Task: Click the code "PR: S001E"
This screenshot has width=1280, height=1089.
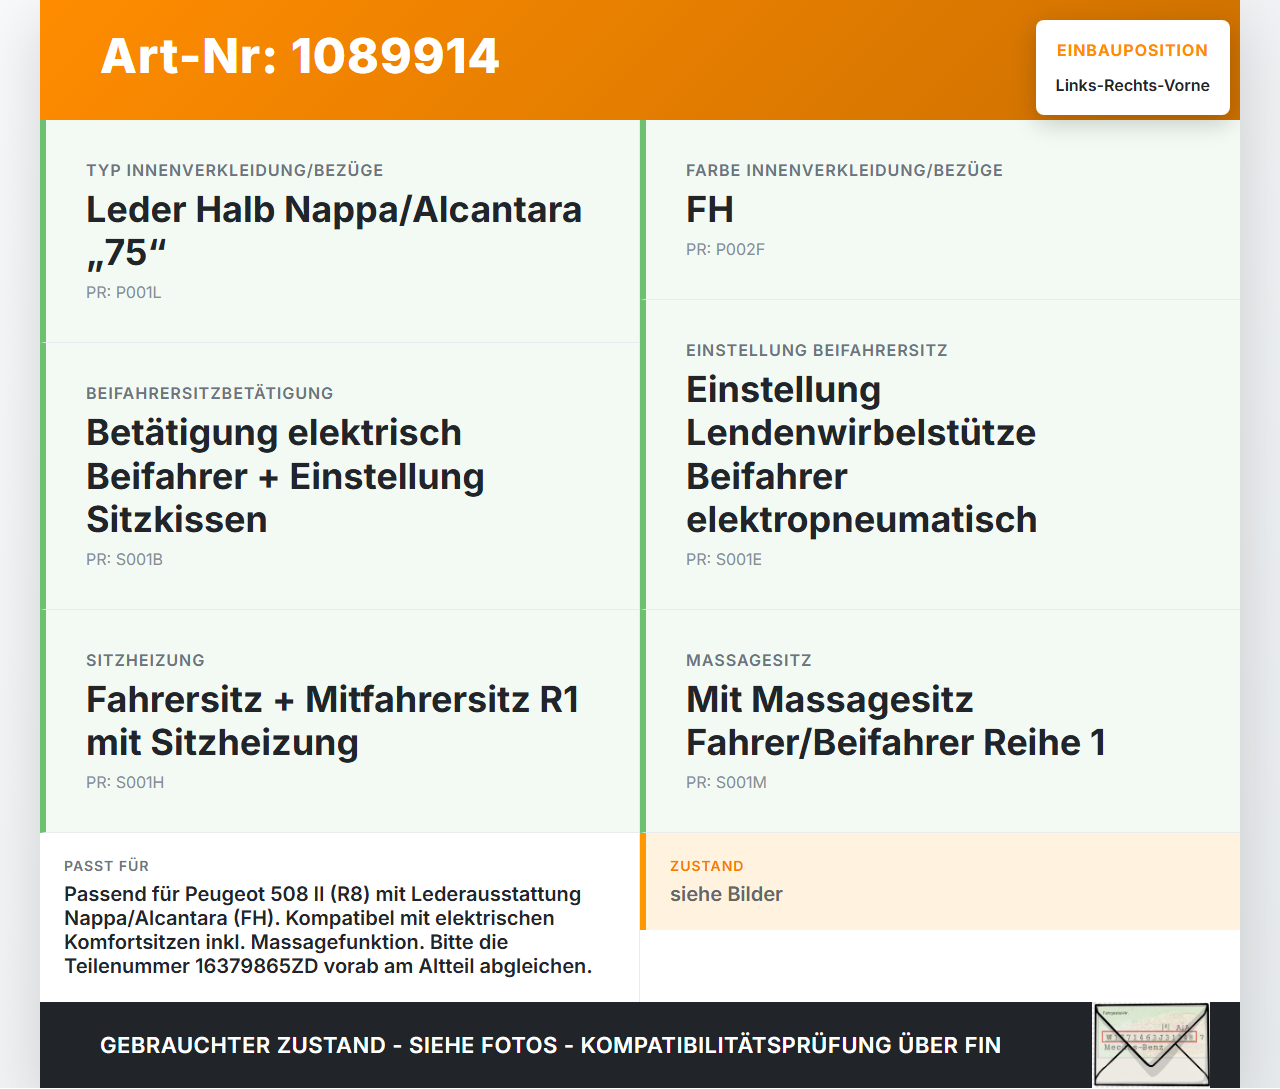Action: 724,559
